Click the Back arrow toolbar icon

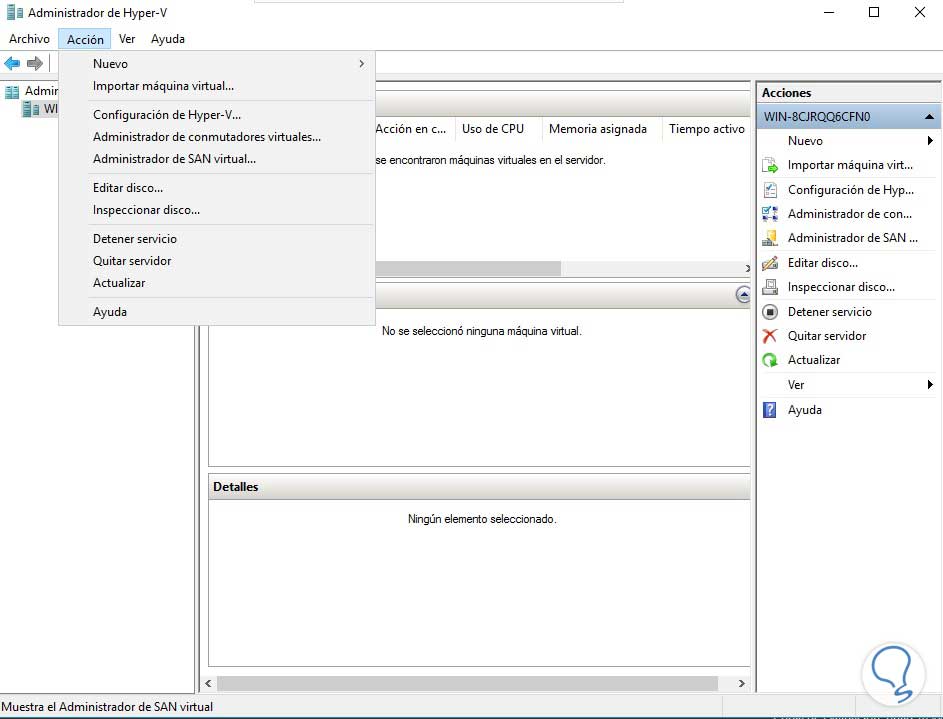(x=12, y=63)
